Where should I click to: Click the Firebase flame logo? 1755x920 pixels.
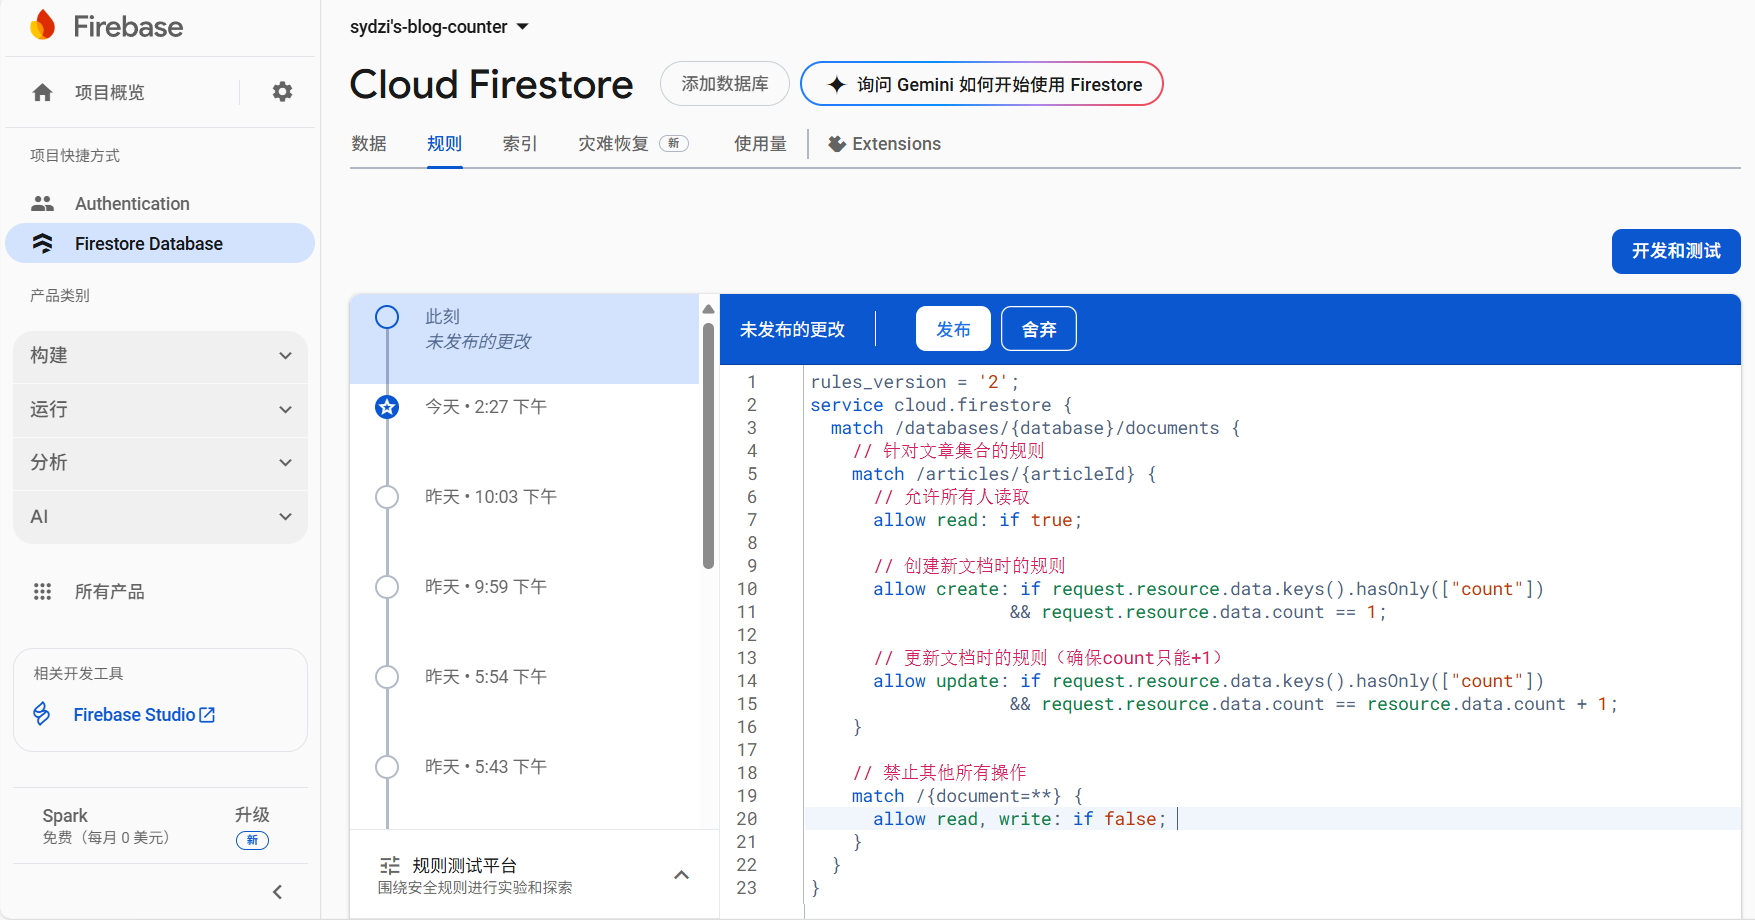(x=42, y=25)
